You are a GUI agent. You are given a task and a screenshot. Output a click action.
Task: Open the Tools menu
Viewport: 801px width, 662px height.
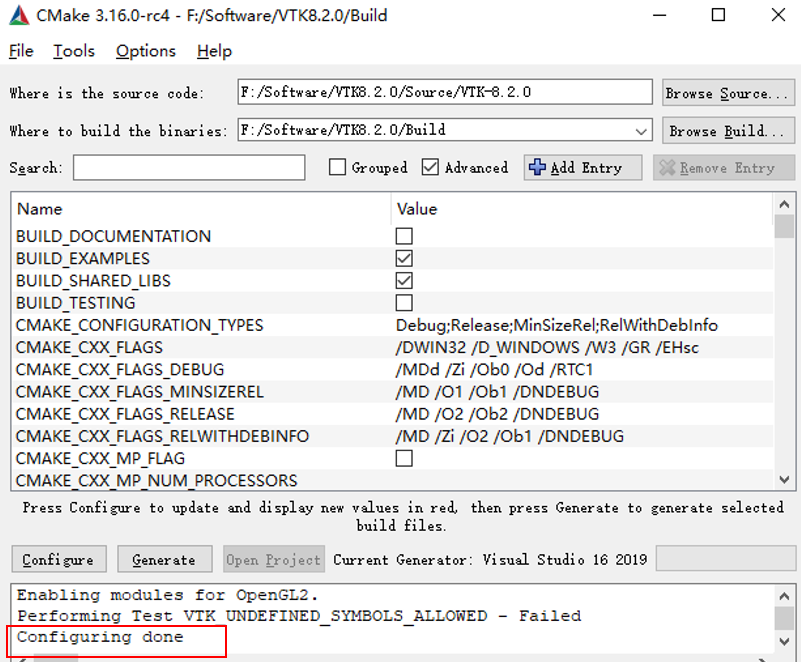74,51
